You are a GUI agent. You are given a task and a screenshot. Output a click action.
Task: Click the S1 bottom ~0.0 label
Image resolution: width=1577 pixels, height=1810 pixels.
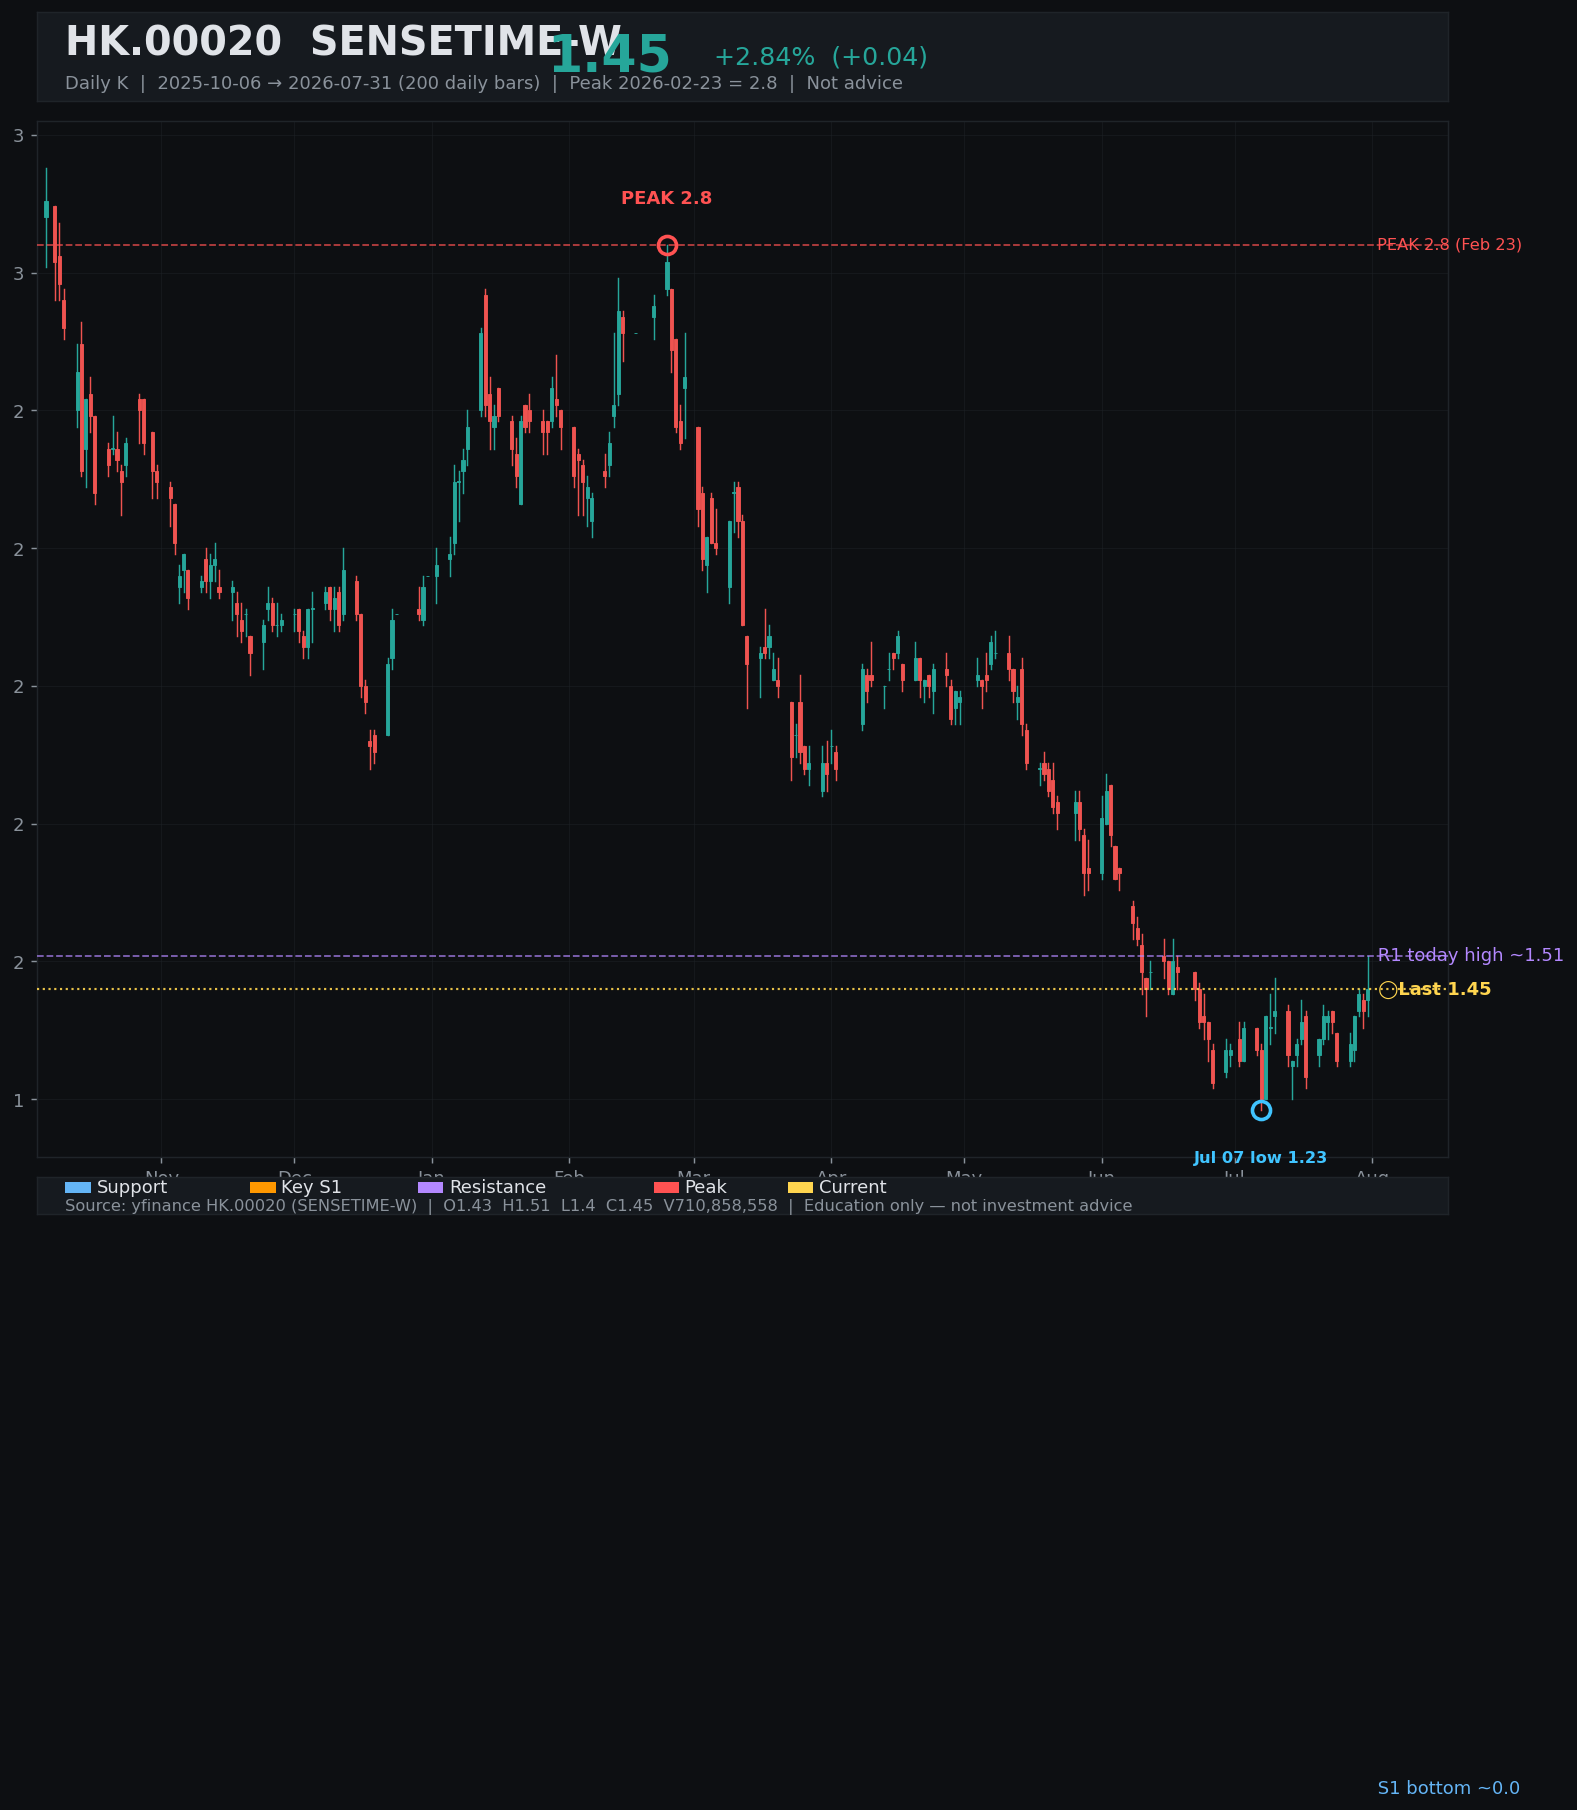tap(1448, 1788)
